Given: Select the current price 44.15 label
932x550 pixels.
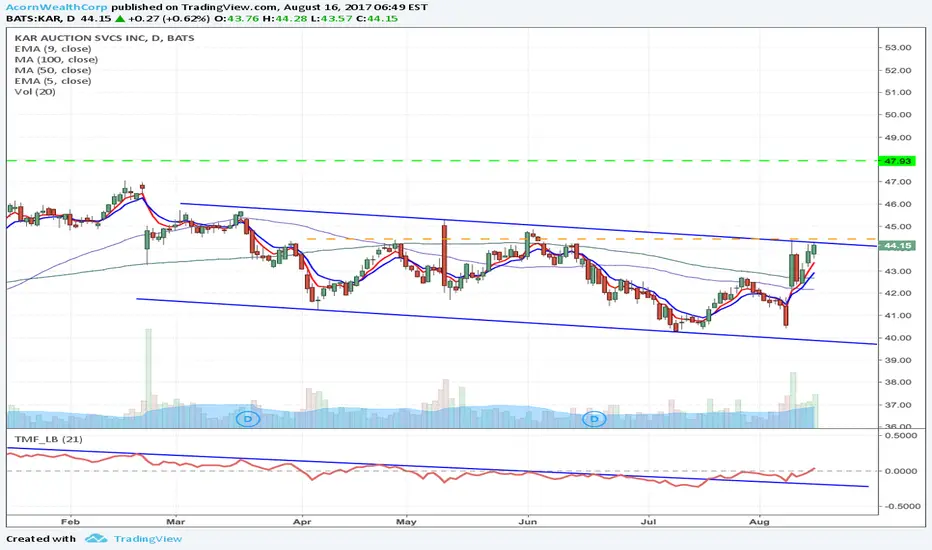Looking at the screenshot, I should coord(898,246).
